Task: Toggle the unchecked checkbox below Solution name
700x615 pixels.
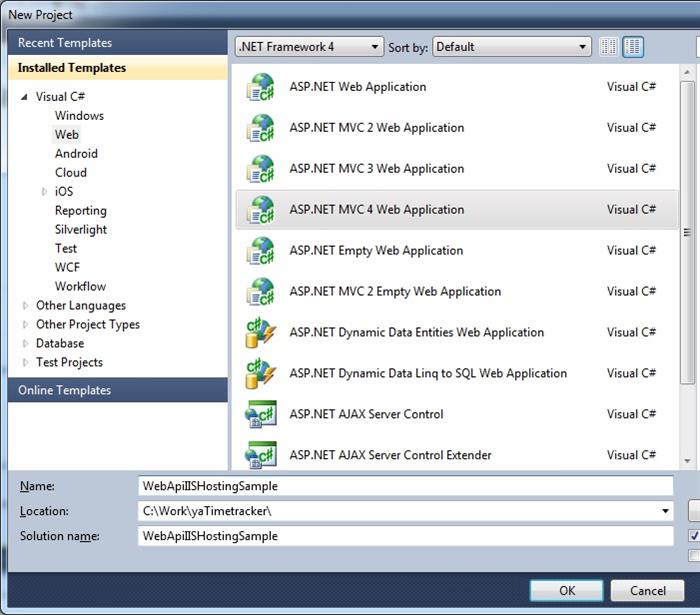Action: tap(694, 556)
